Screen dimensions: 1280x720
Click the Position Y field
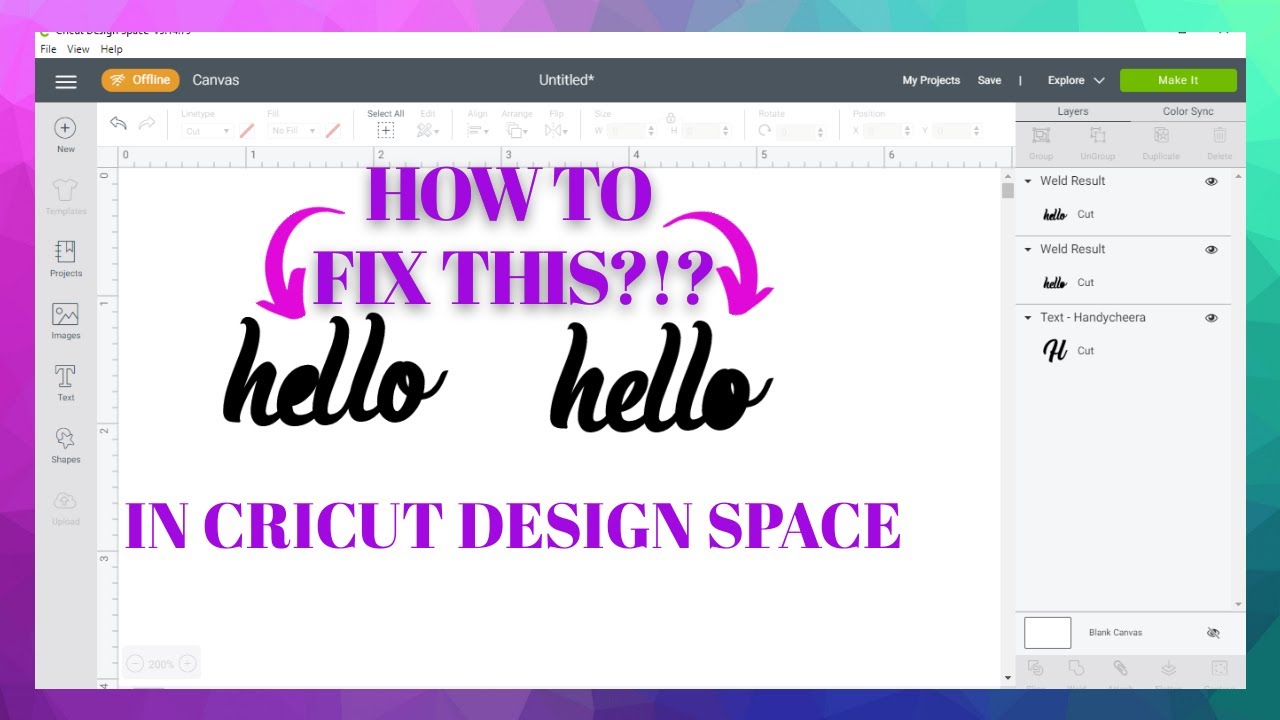point(958,131)
